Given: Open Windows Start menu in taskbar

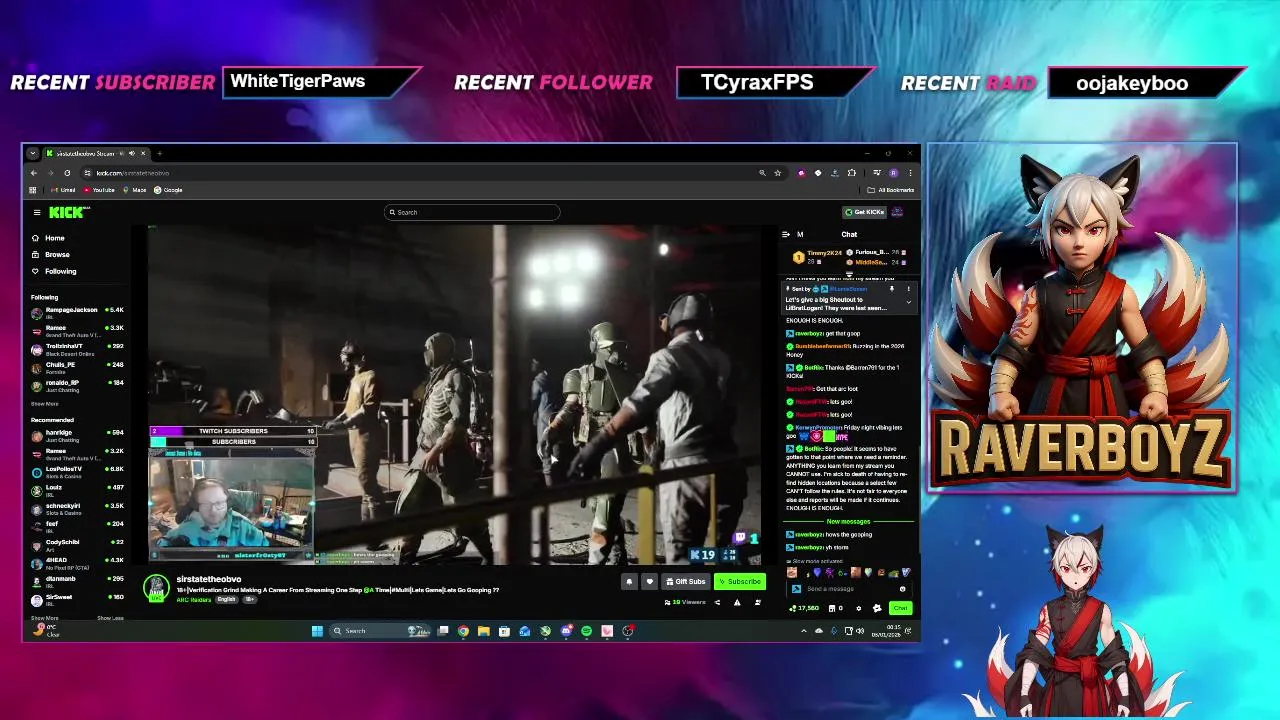Looking at the screenshot, I should (317, 631).
